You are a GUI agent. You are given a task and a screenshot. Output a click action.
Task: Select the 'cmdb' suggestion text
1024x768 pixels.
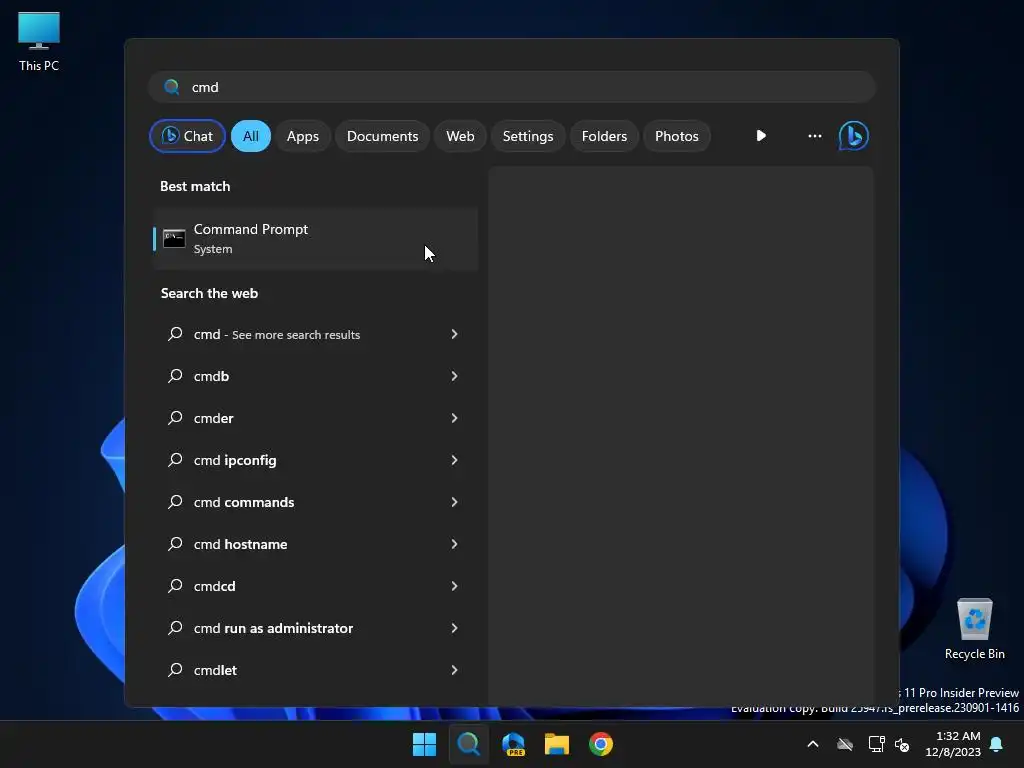(x=211, y=376)
